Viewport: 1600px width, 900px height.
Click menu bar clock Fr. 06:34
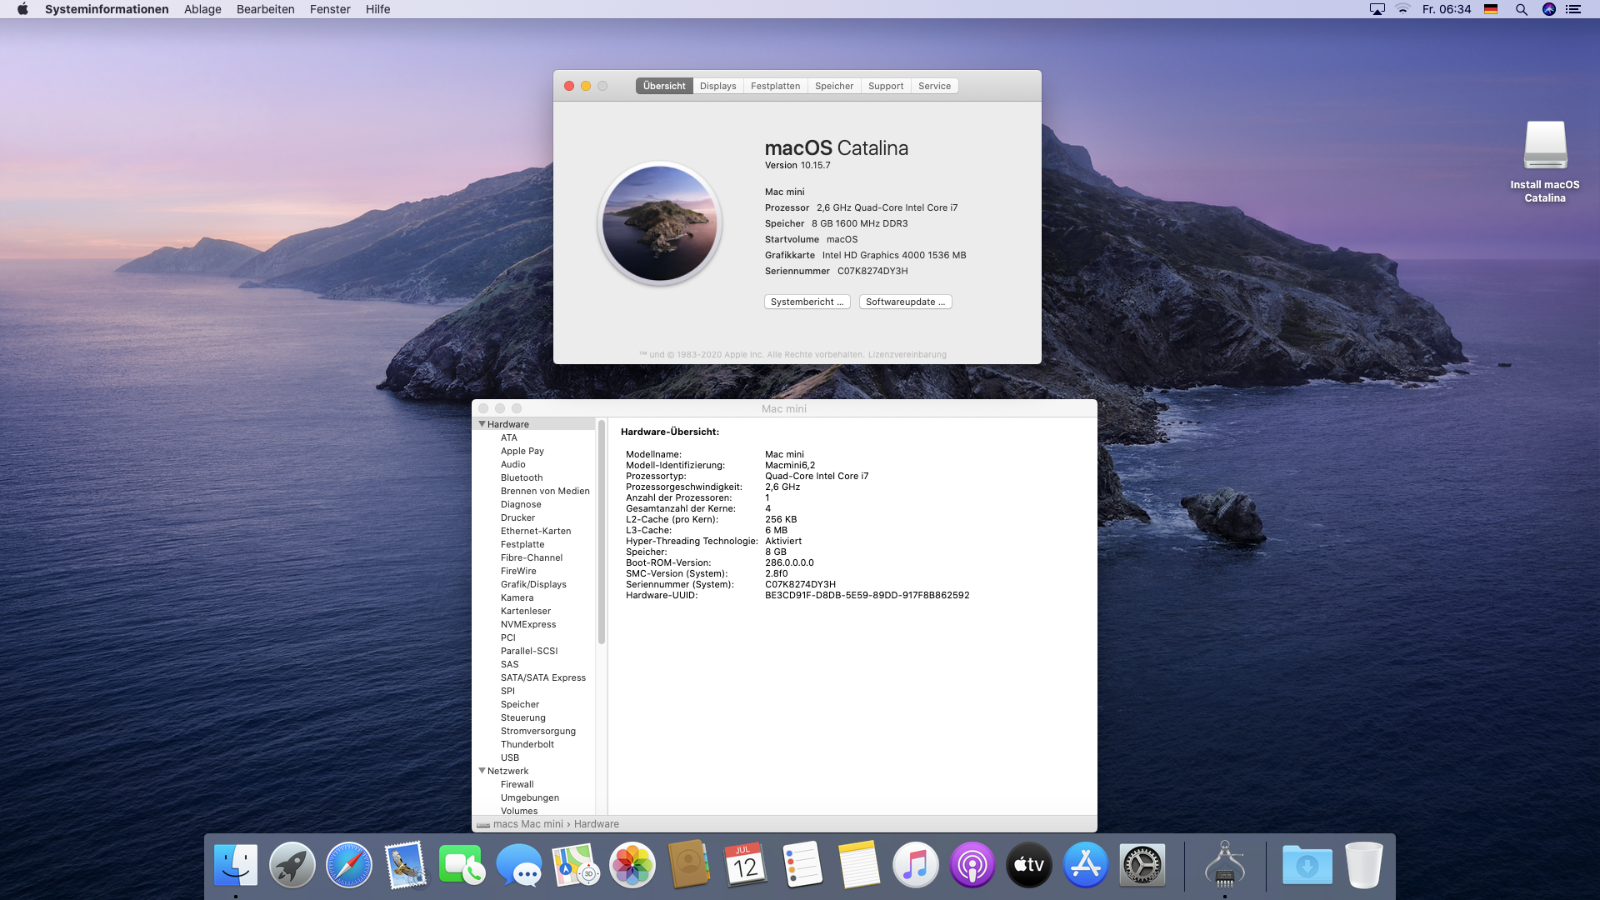coord(1446,9)
